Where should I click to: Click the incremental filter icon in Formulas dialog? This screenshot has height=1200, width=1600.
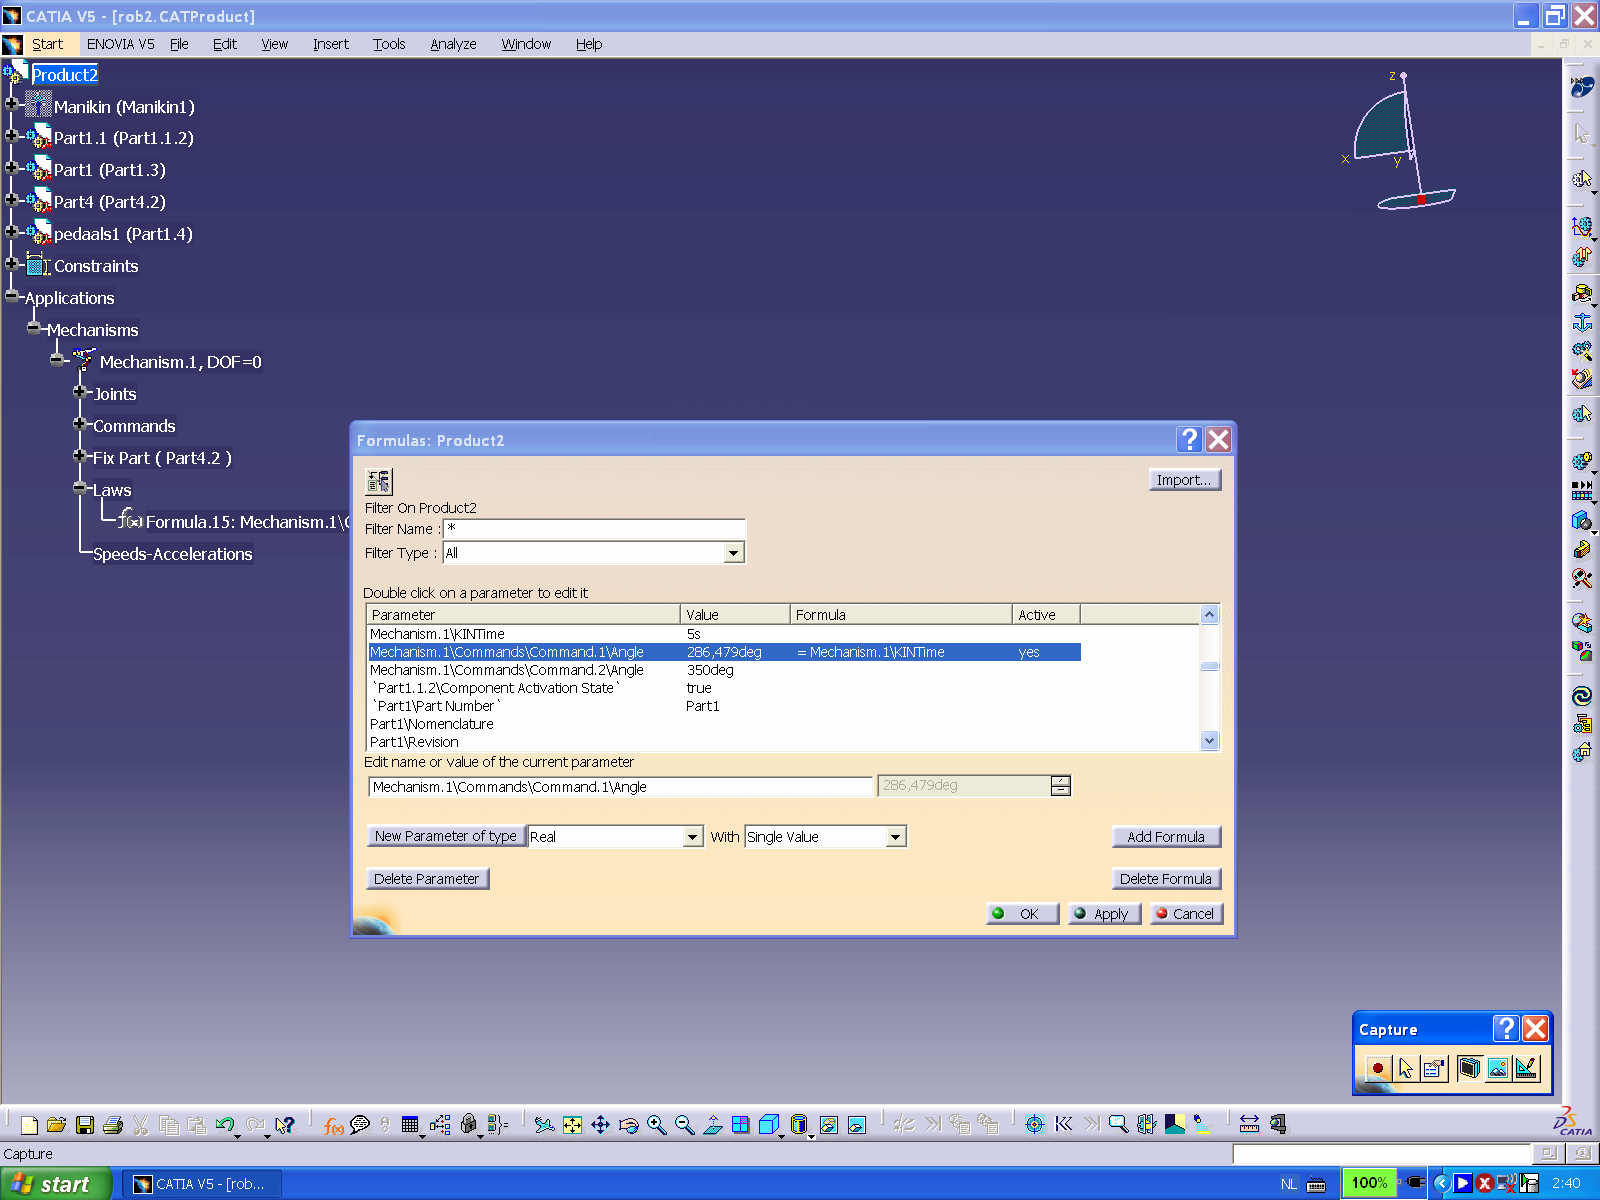point(379,481)
